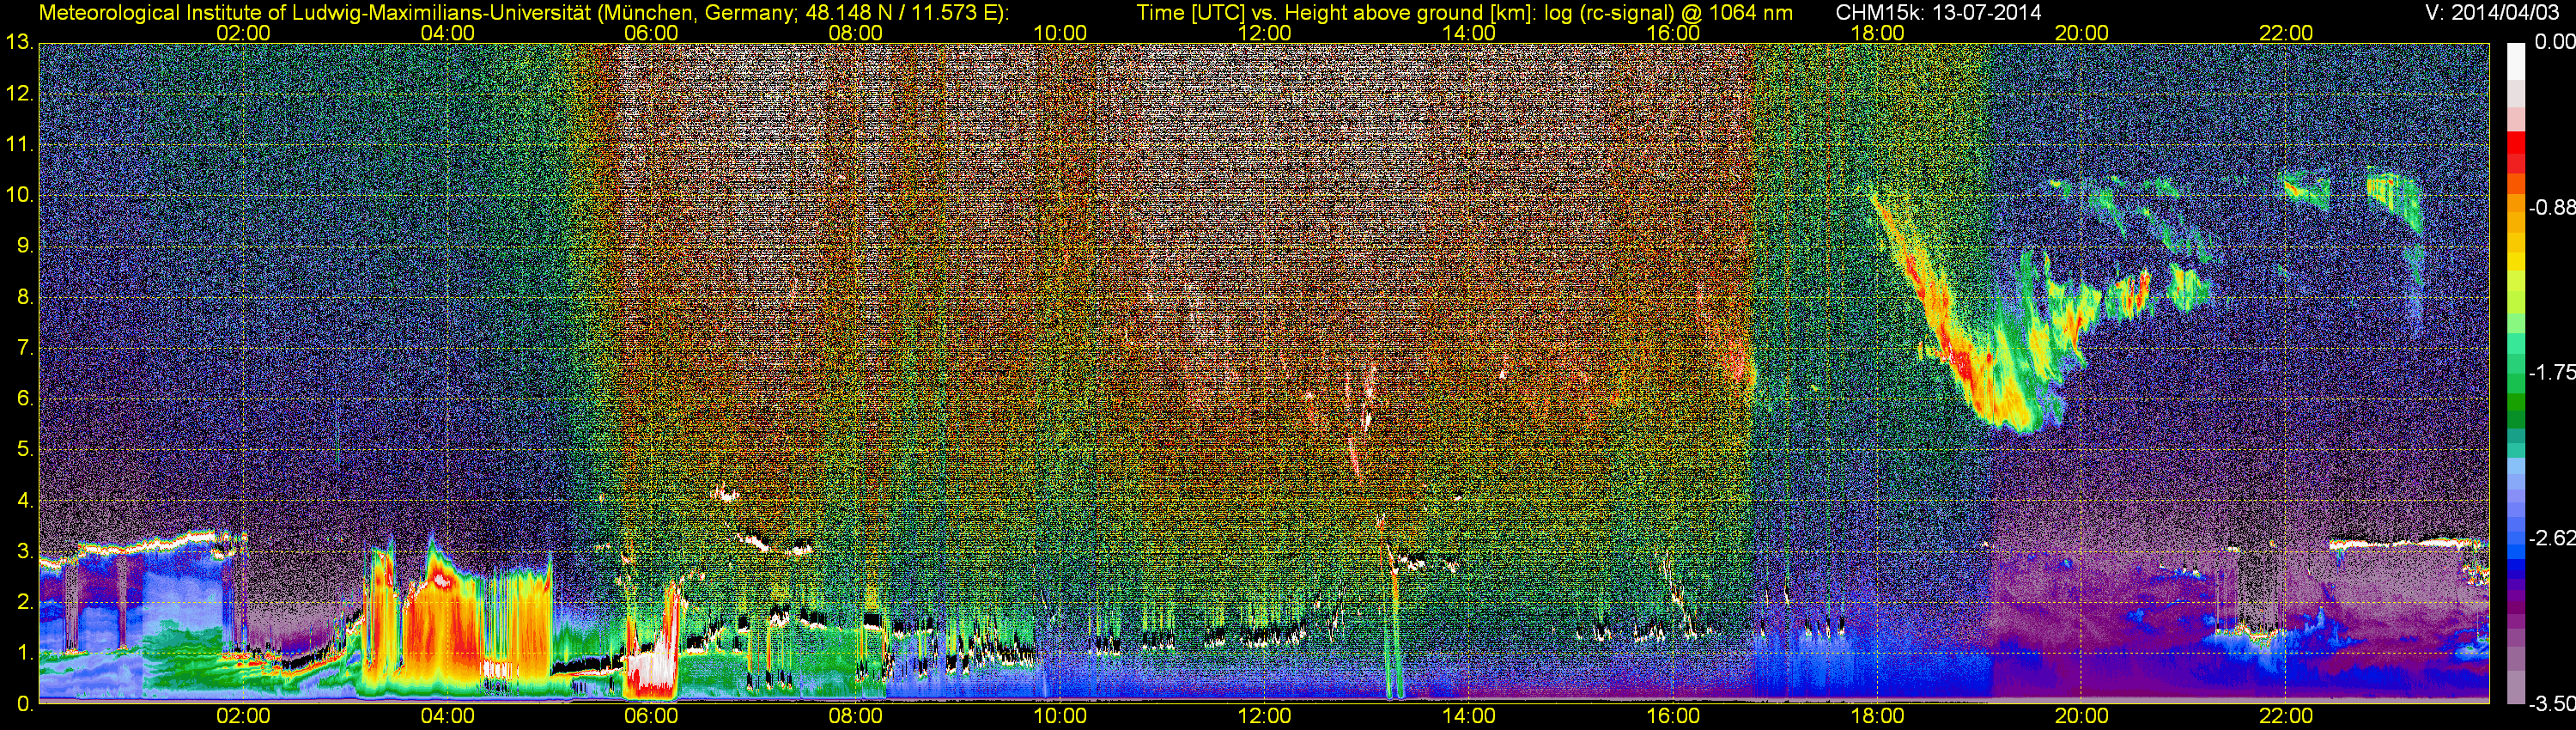
Task: Click the 18:00 label on the bottom time axis
Action: [x=1878, y=716]
